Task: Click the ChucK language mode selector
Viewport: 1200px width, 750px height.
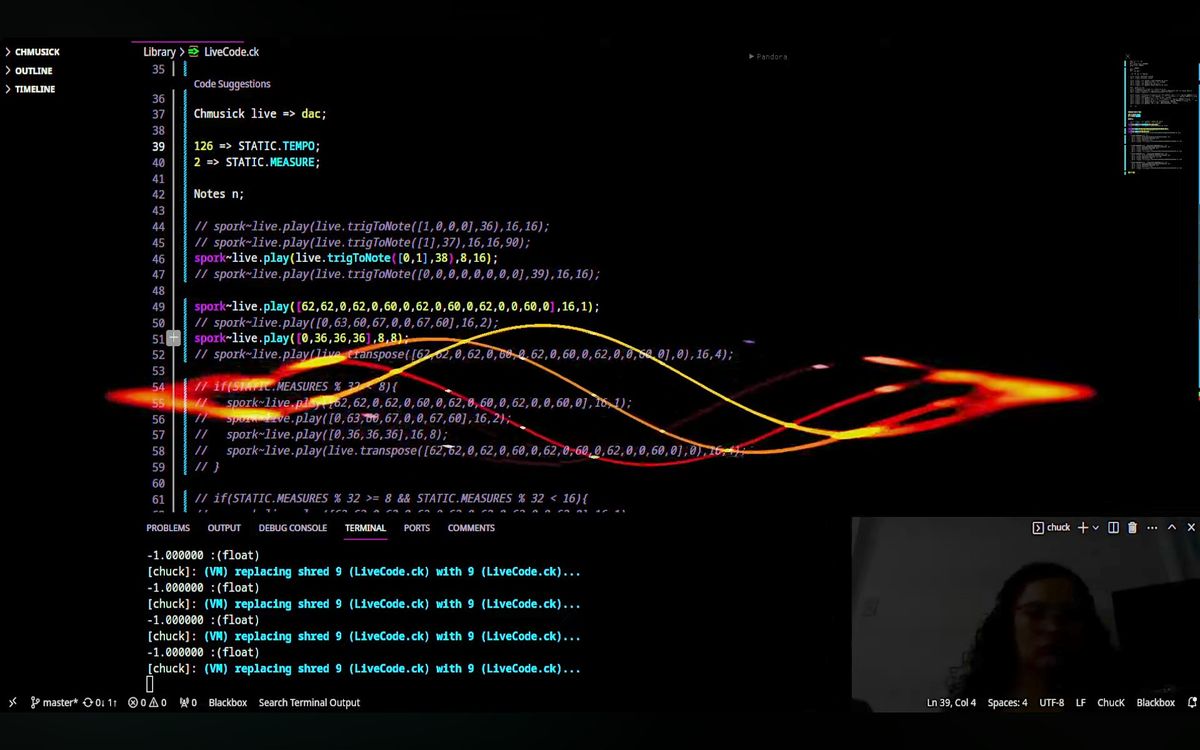Action: click(x=1111, y=702)
